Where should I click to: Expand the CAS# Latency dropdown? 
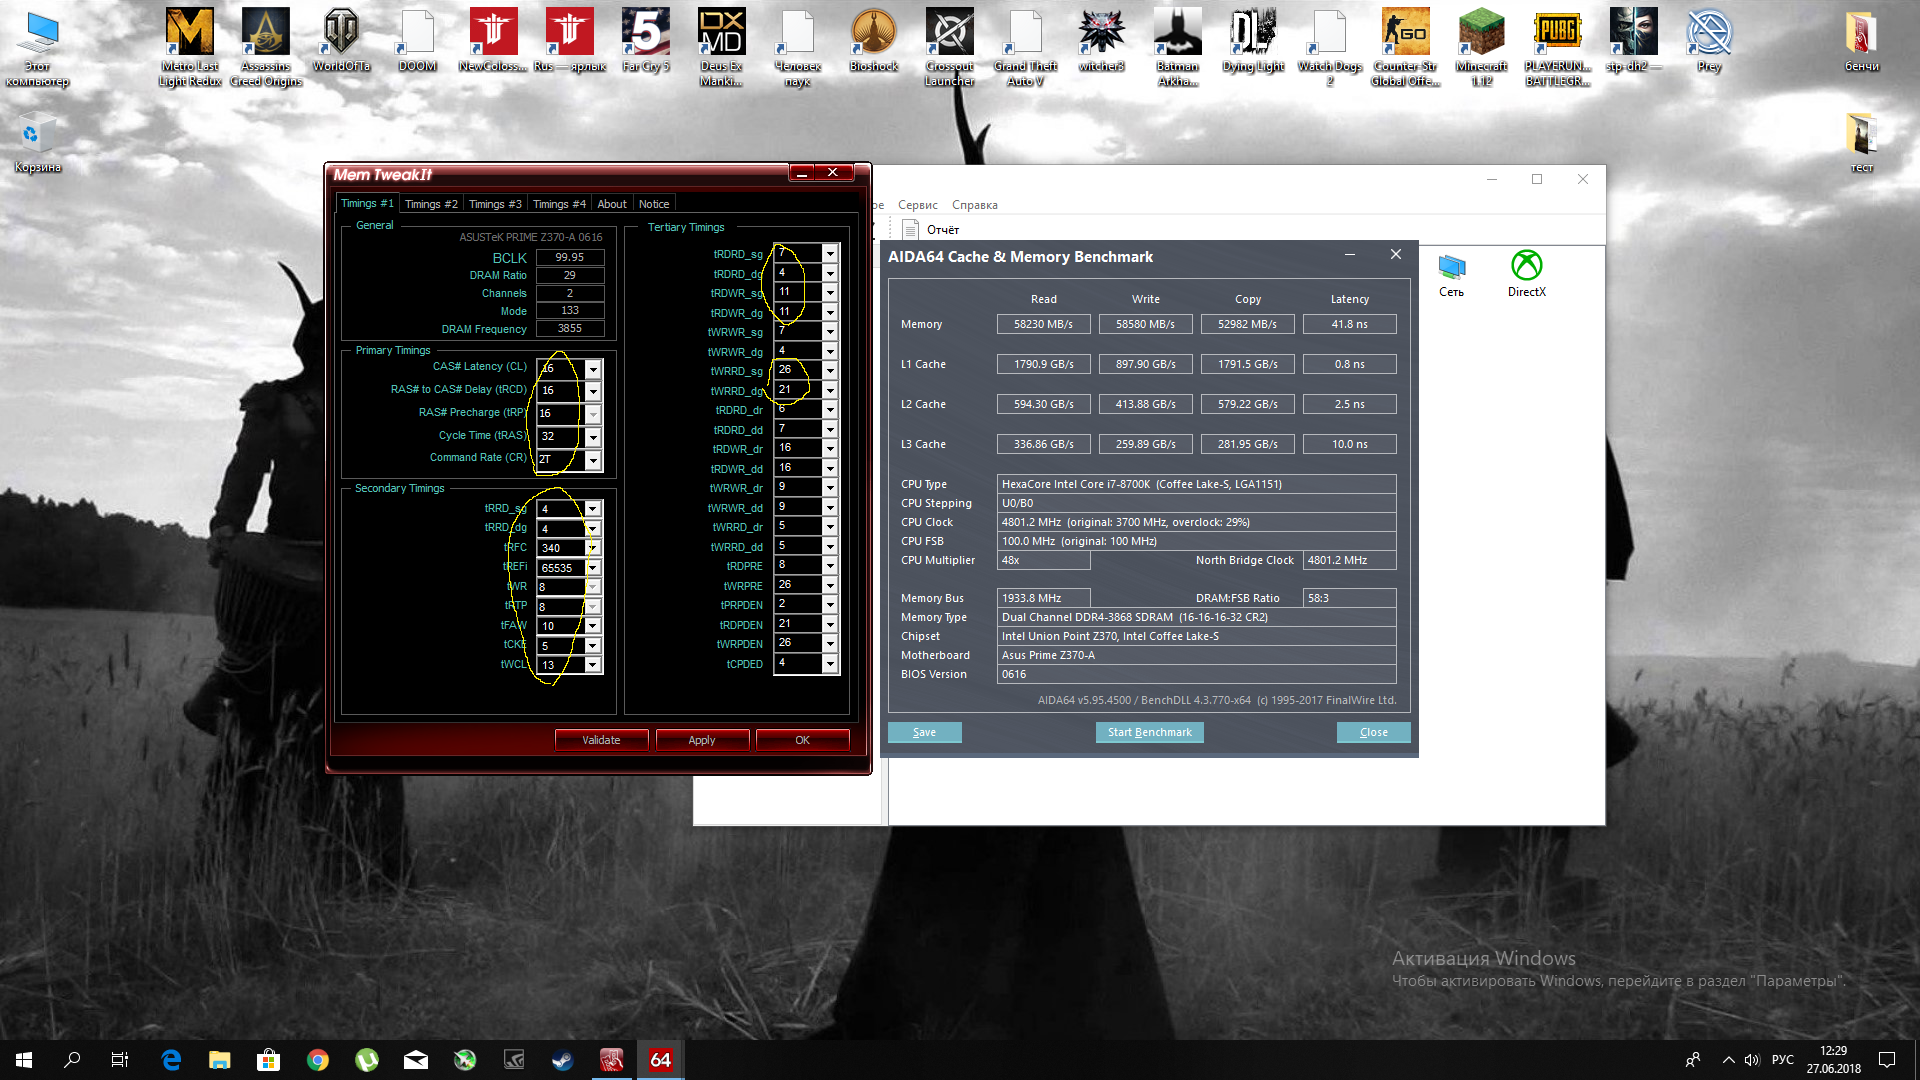pyautogui.click(x=593, y=368)
